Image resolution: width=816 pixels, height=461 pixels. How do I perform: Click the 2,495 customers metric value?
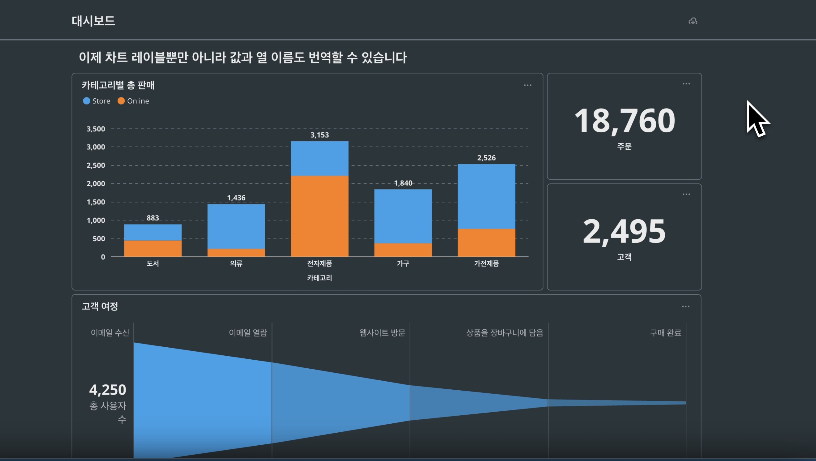[624, 231]
